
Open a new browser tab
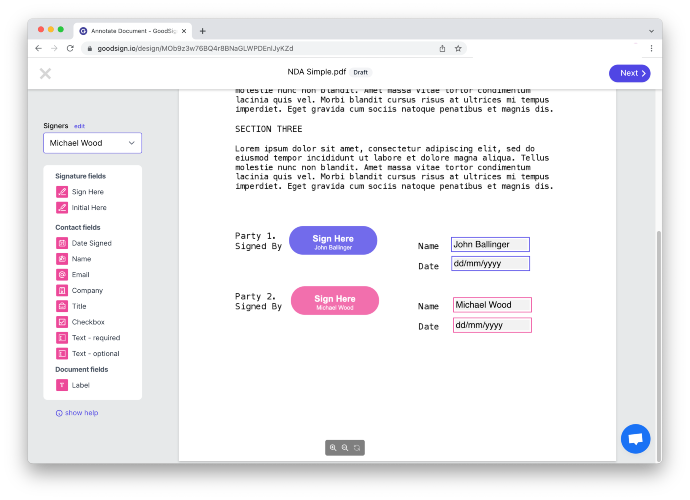pyautogui.click(x=202, y=31)
